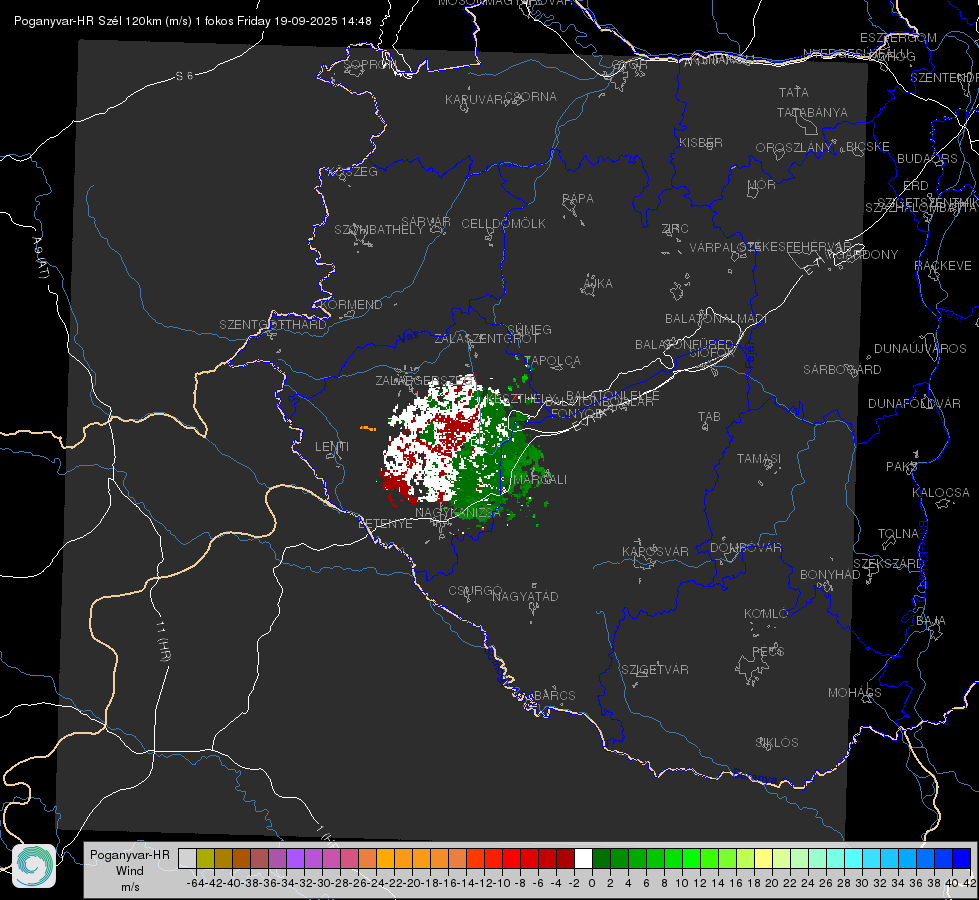This screenshot has width=979, height=900.
Task: Pick the dark green swatch between 0 and 2
Action: coord(601,858)
